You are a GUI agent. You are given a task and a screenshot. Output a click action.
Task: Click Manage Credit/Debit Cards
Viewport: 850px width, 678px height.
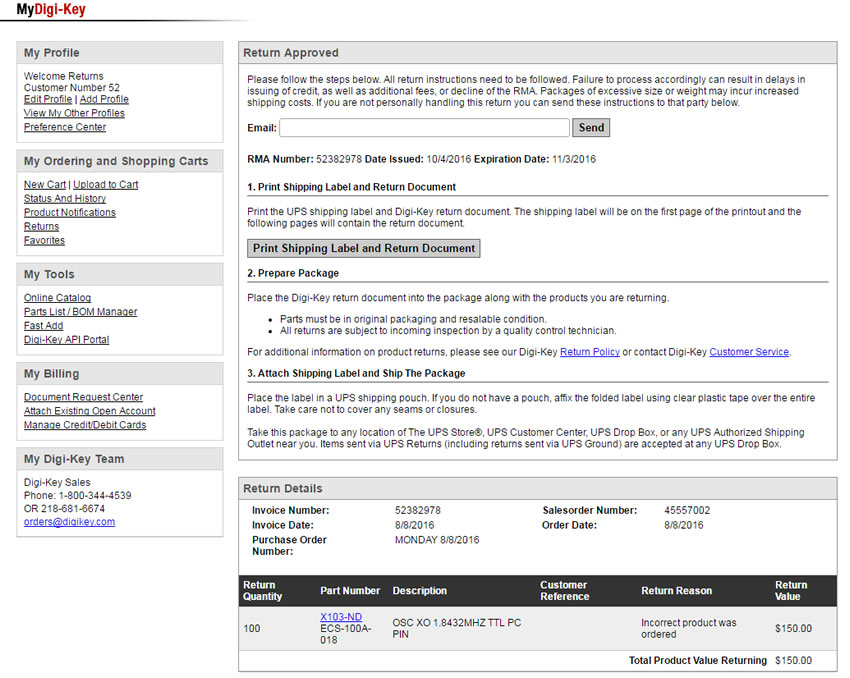coord(85,425)
